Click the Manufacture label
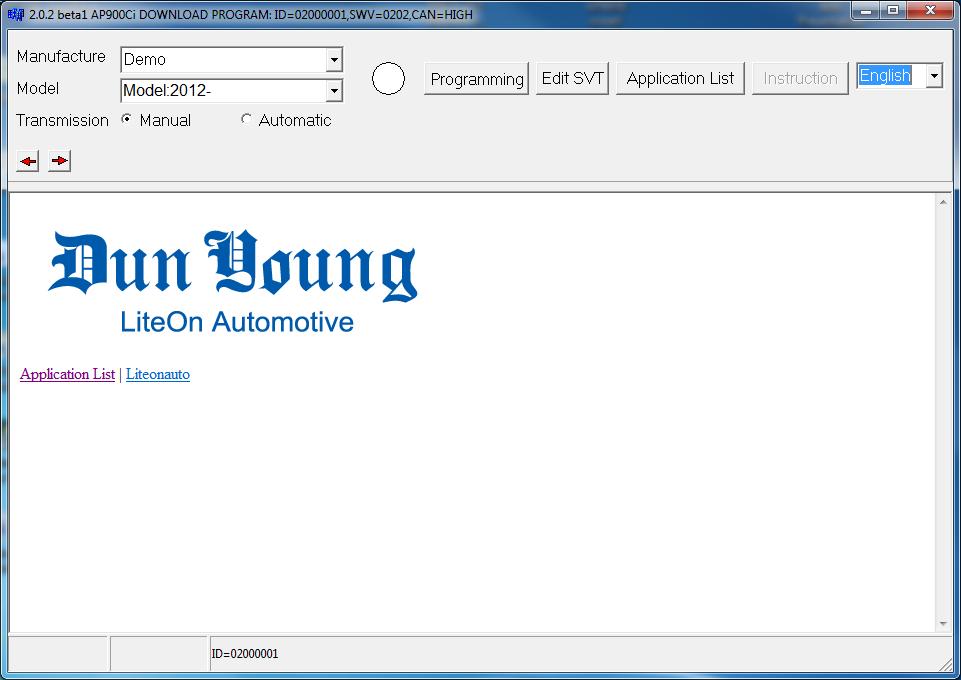 pos(61,56)
